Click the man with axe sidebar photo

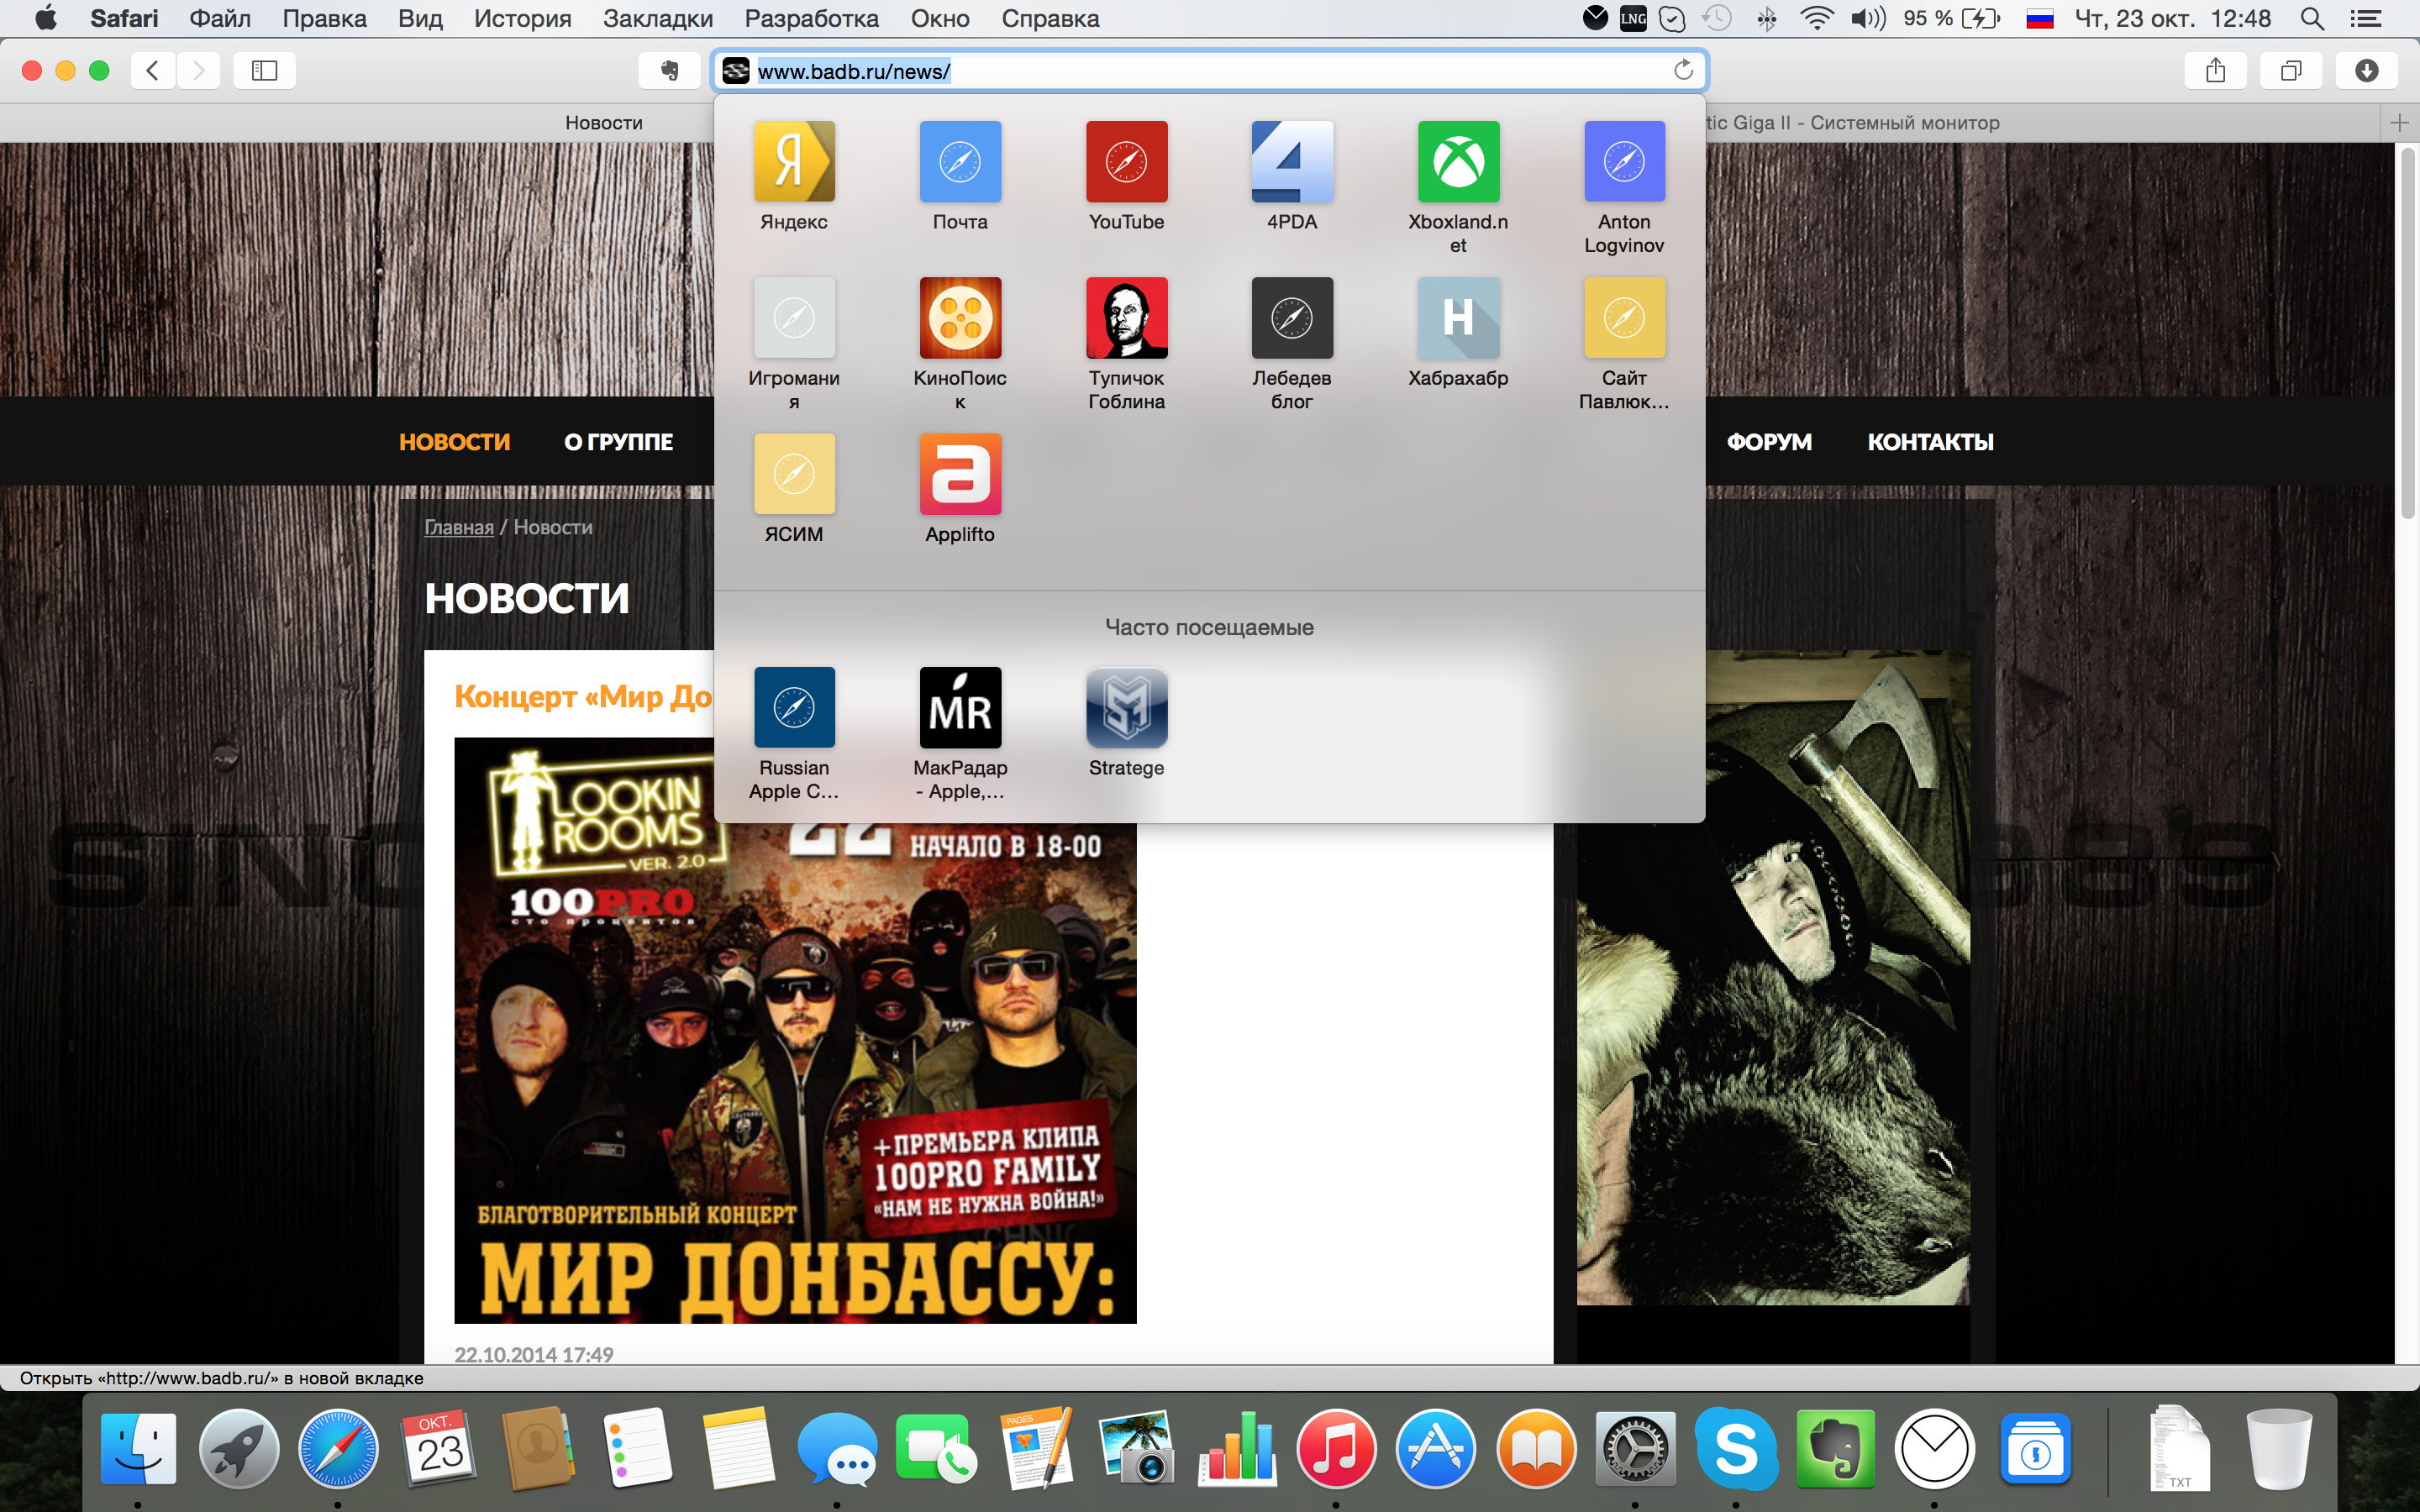(x=1773, y=1063)
